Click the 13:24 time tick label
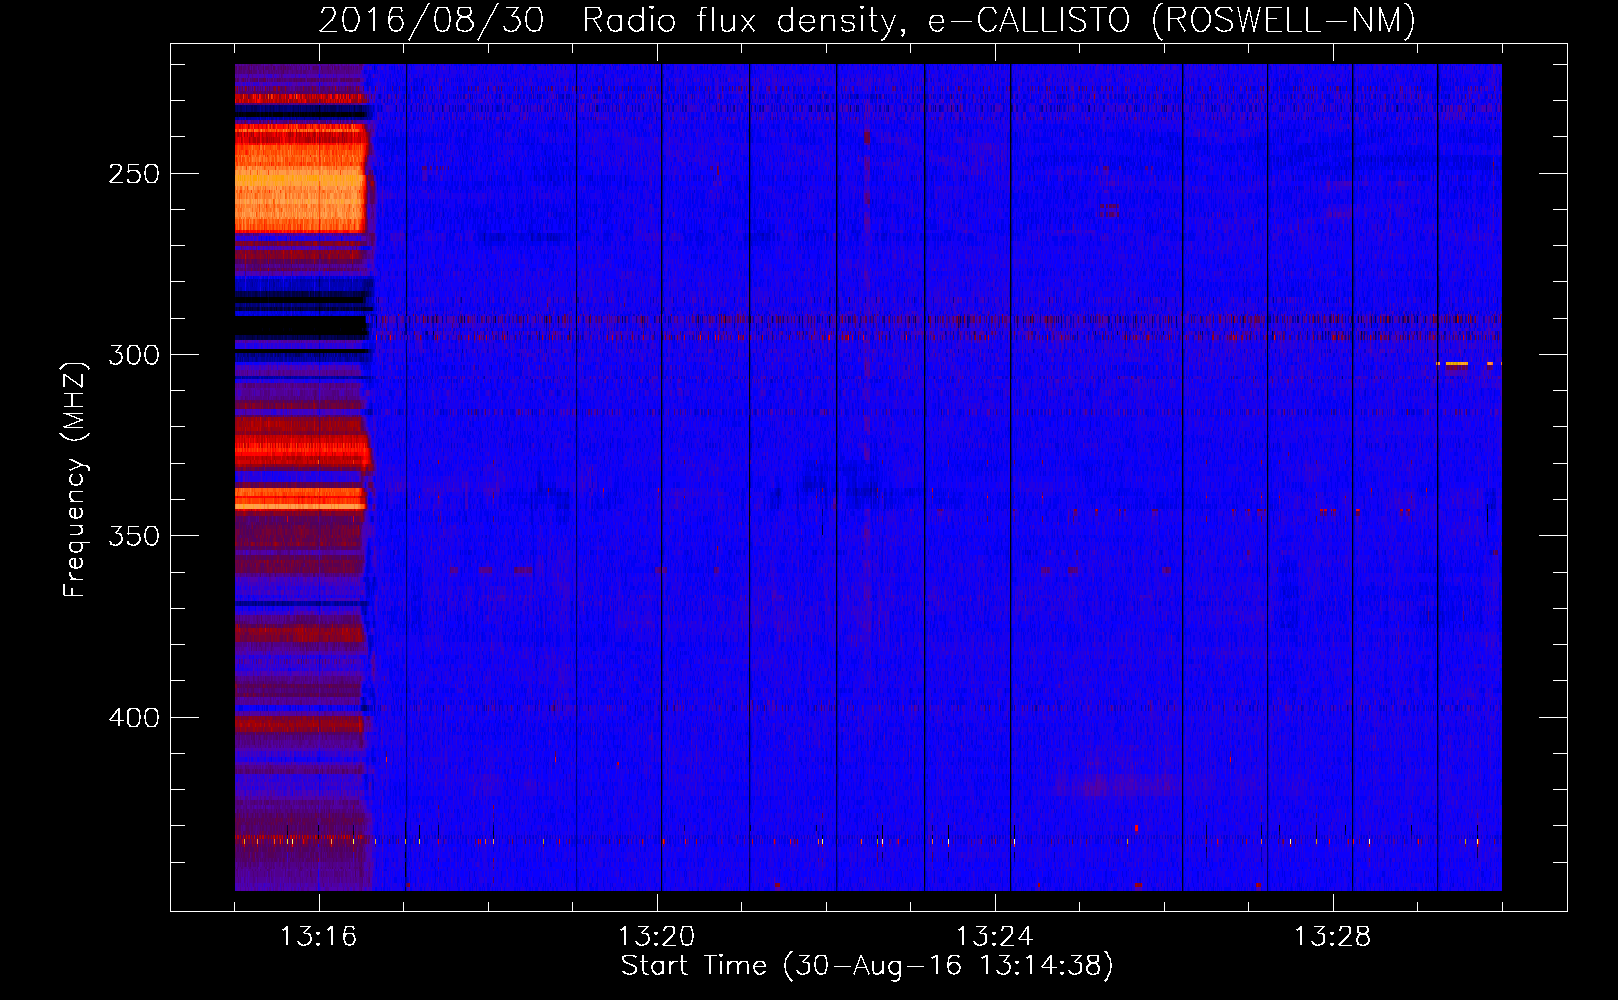1618x1000 pixels. tap(994, 937)
